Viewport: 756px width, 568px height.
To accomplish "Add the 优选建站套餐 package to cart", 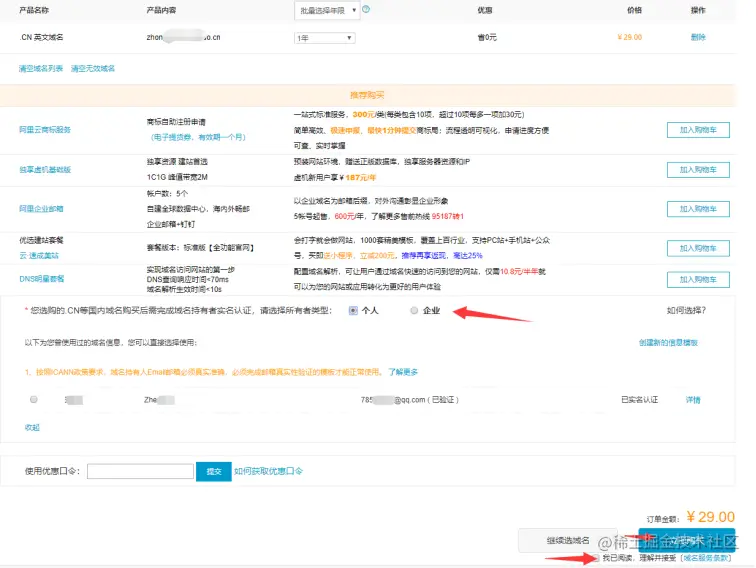I will tap(698, 248).
